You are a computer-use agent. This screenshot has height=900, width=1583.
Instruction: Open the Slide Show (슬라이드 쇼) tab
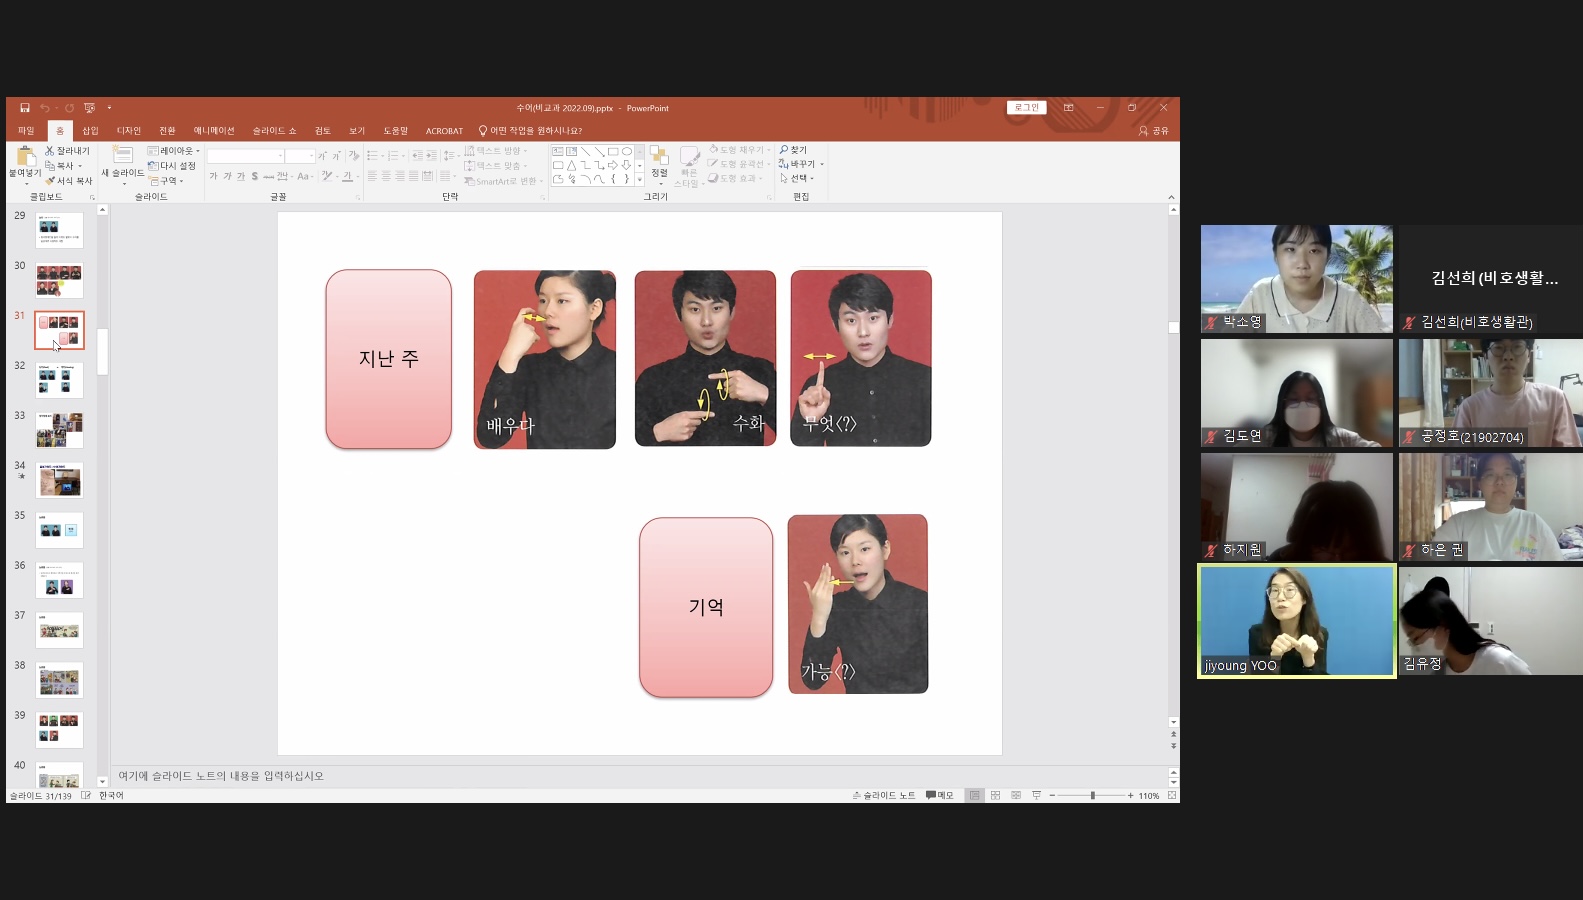pos(274,131)
